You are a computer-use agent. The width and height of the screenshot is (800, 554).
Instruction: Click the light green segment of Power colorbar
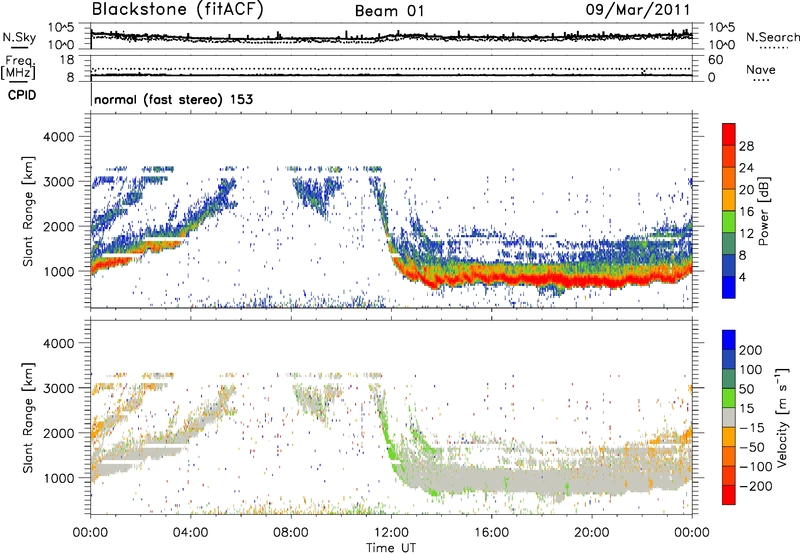(x=729, y=222)
